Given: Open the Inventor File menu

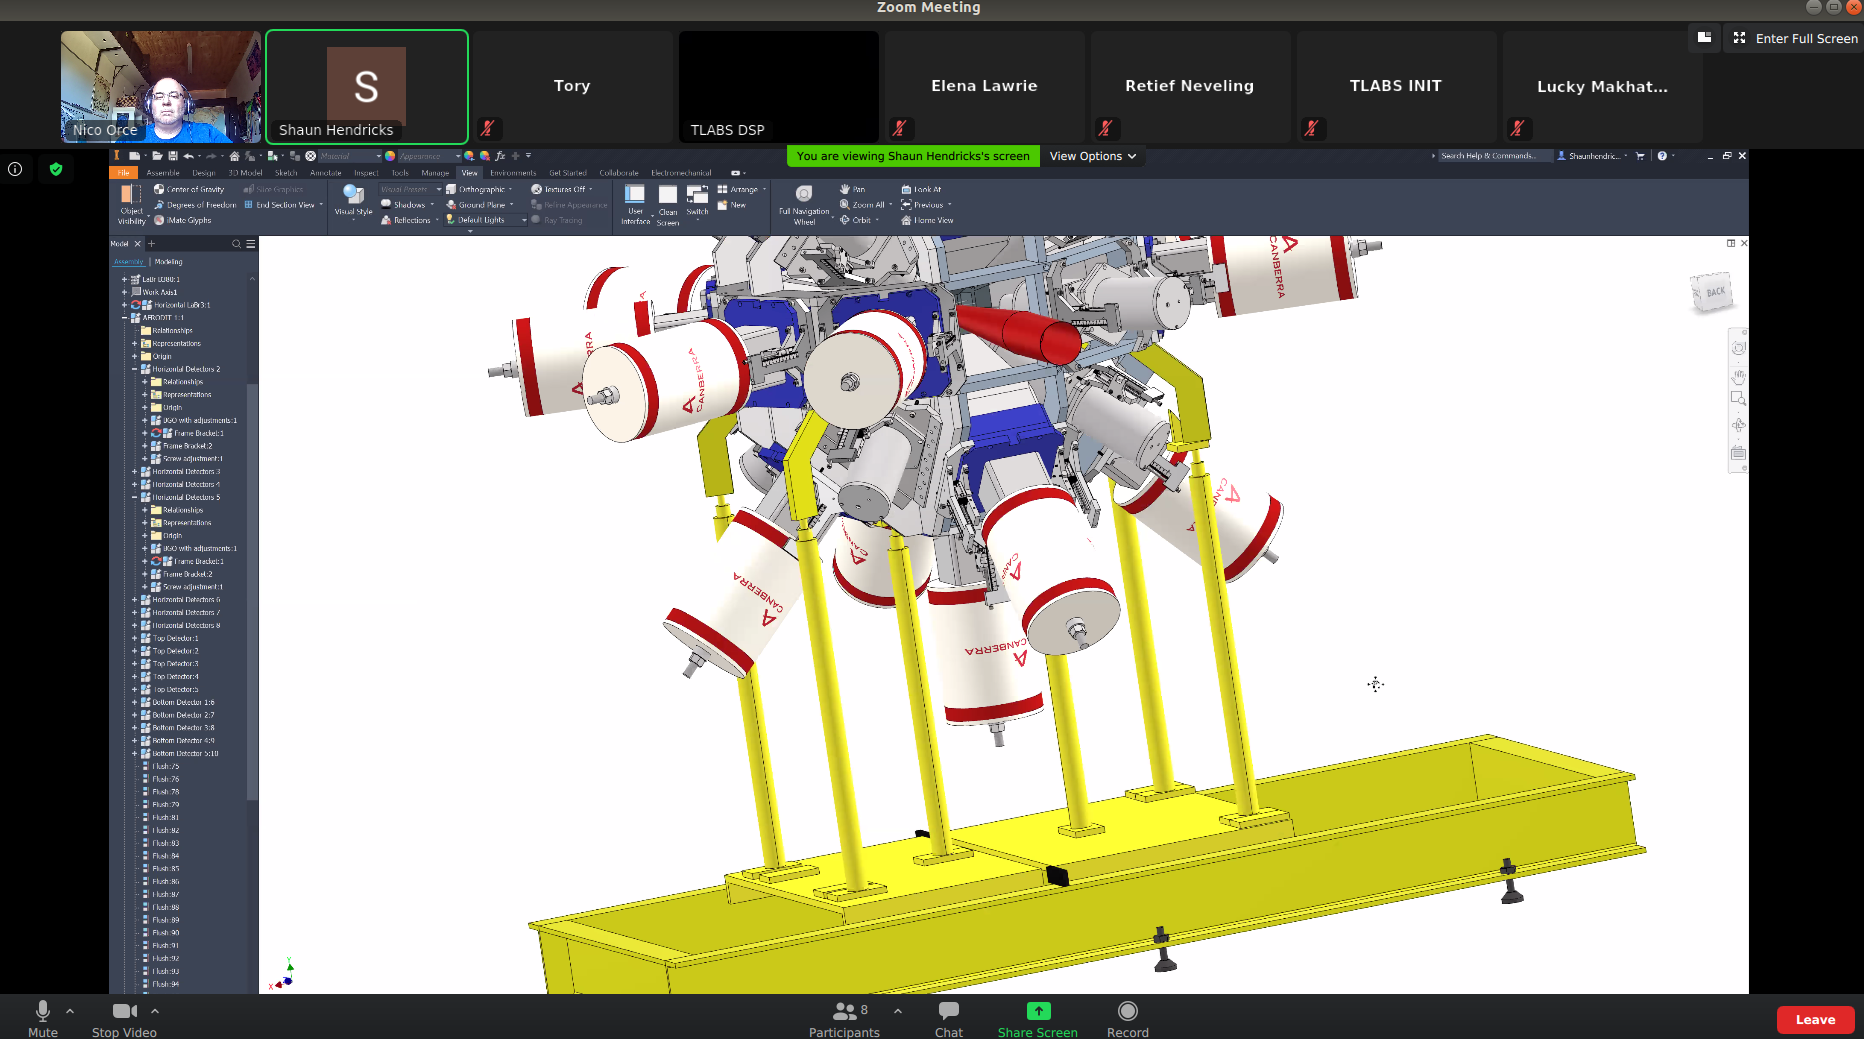Looking at the screenshot, I should (x=123, y=173).
